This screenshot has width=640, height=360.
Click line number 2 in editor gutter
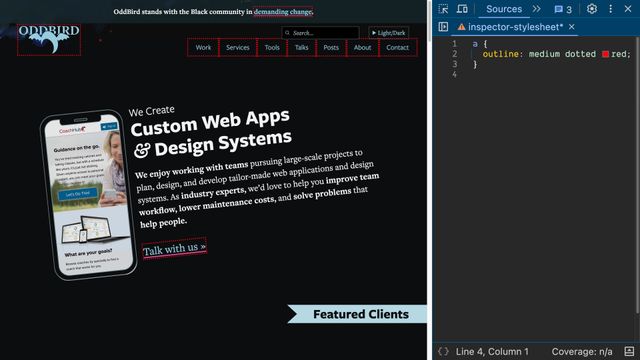click(454, 54)
